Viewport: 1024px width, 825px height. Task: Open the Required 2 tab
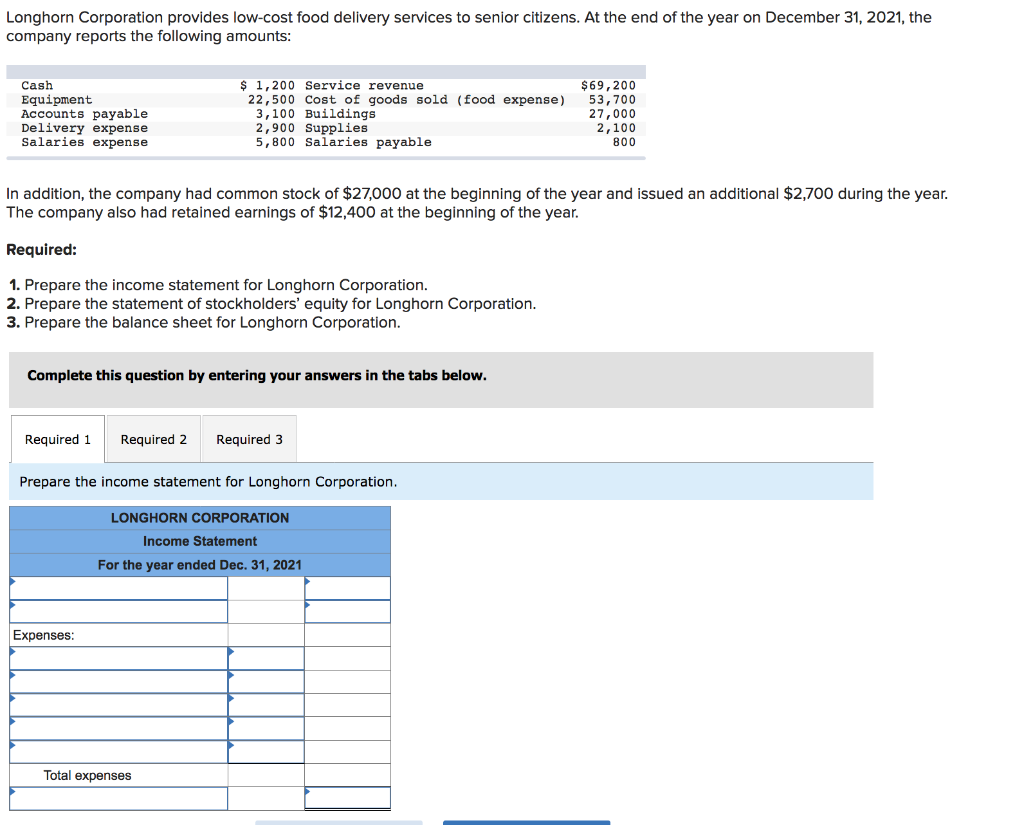click(153, 439)
